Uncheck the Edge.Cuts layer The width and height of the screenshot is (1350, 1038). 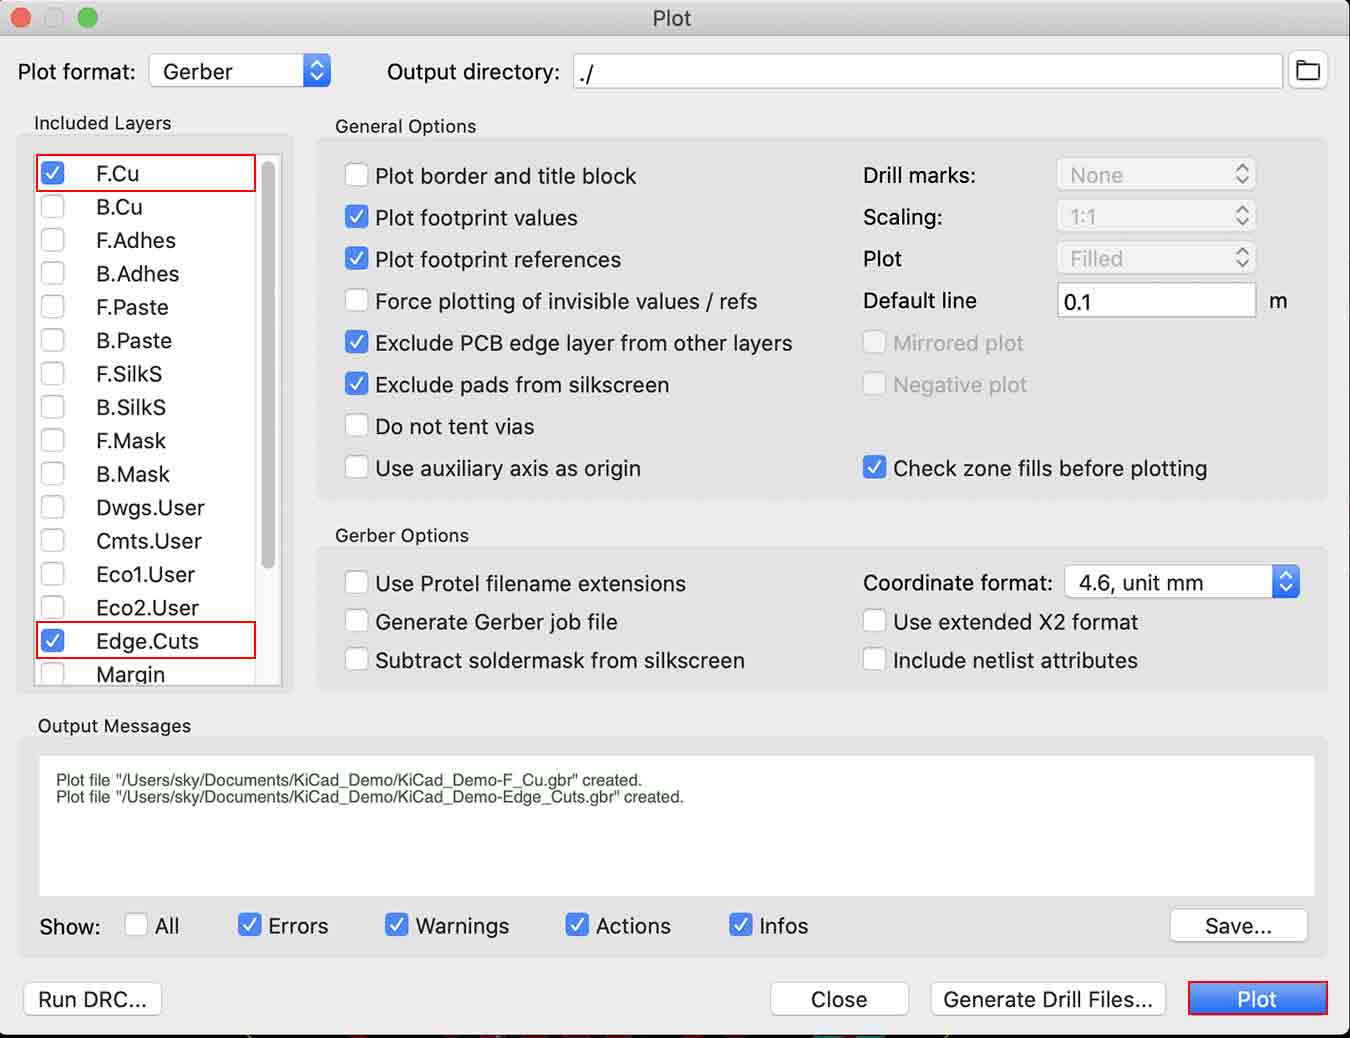coord(53,641)
